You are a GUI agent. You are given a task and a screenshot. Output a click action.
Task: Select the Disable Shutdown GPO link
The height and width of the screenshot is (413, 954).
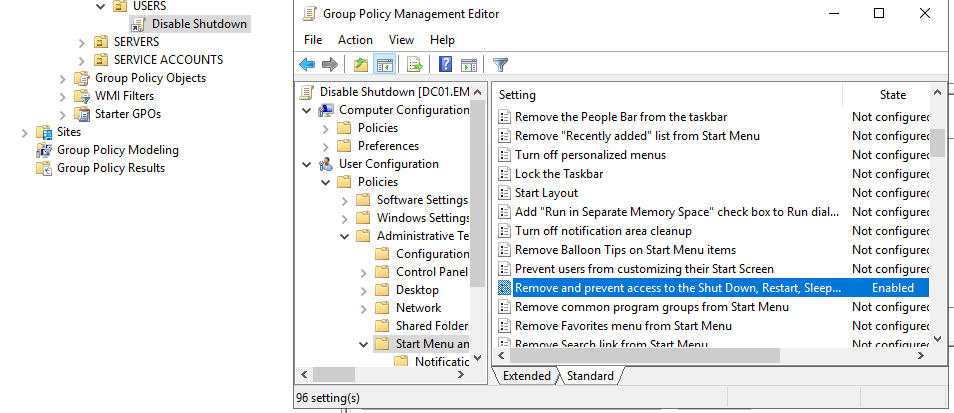click(x=198, y=24)
